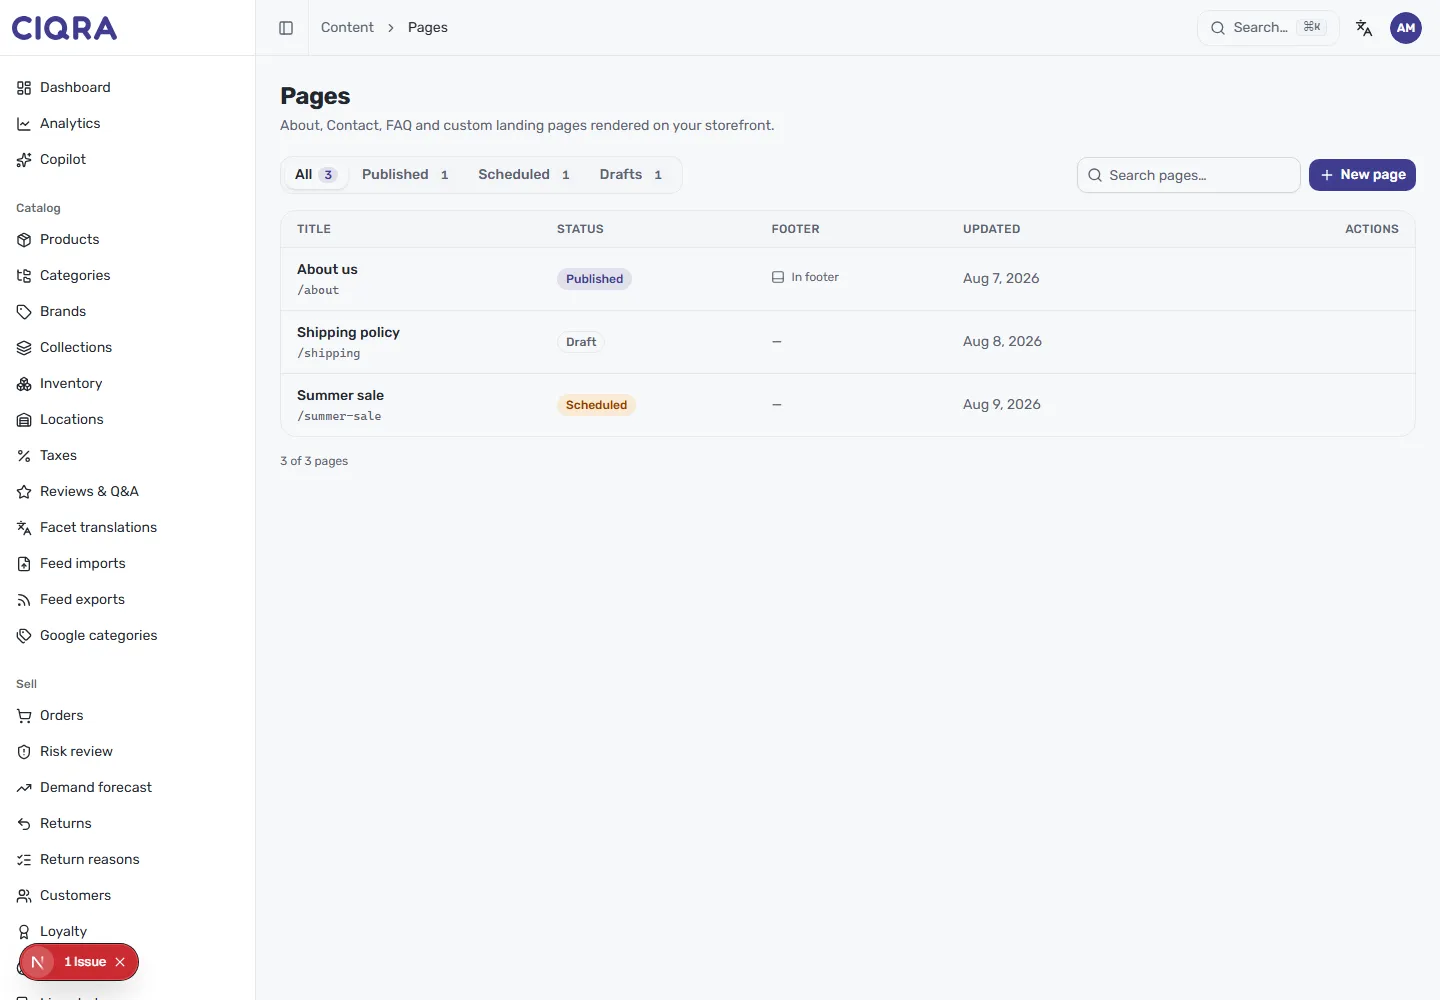Click the Scheduled status badge
The height and width of the screenshot is (1000, 1440).
tap(596, 405)
